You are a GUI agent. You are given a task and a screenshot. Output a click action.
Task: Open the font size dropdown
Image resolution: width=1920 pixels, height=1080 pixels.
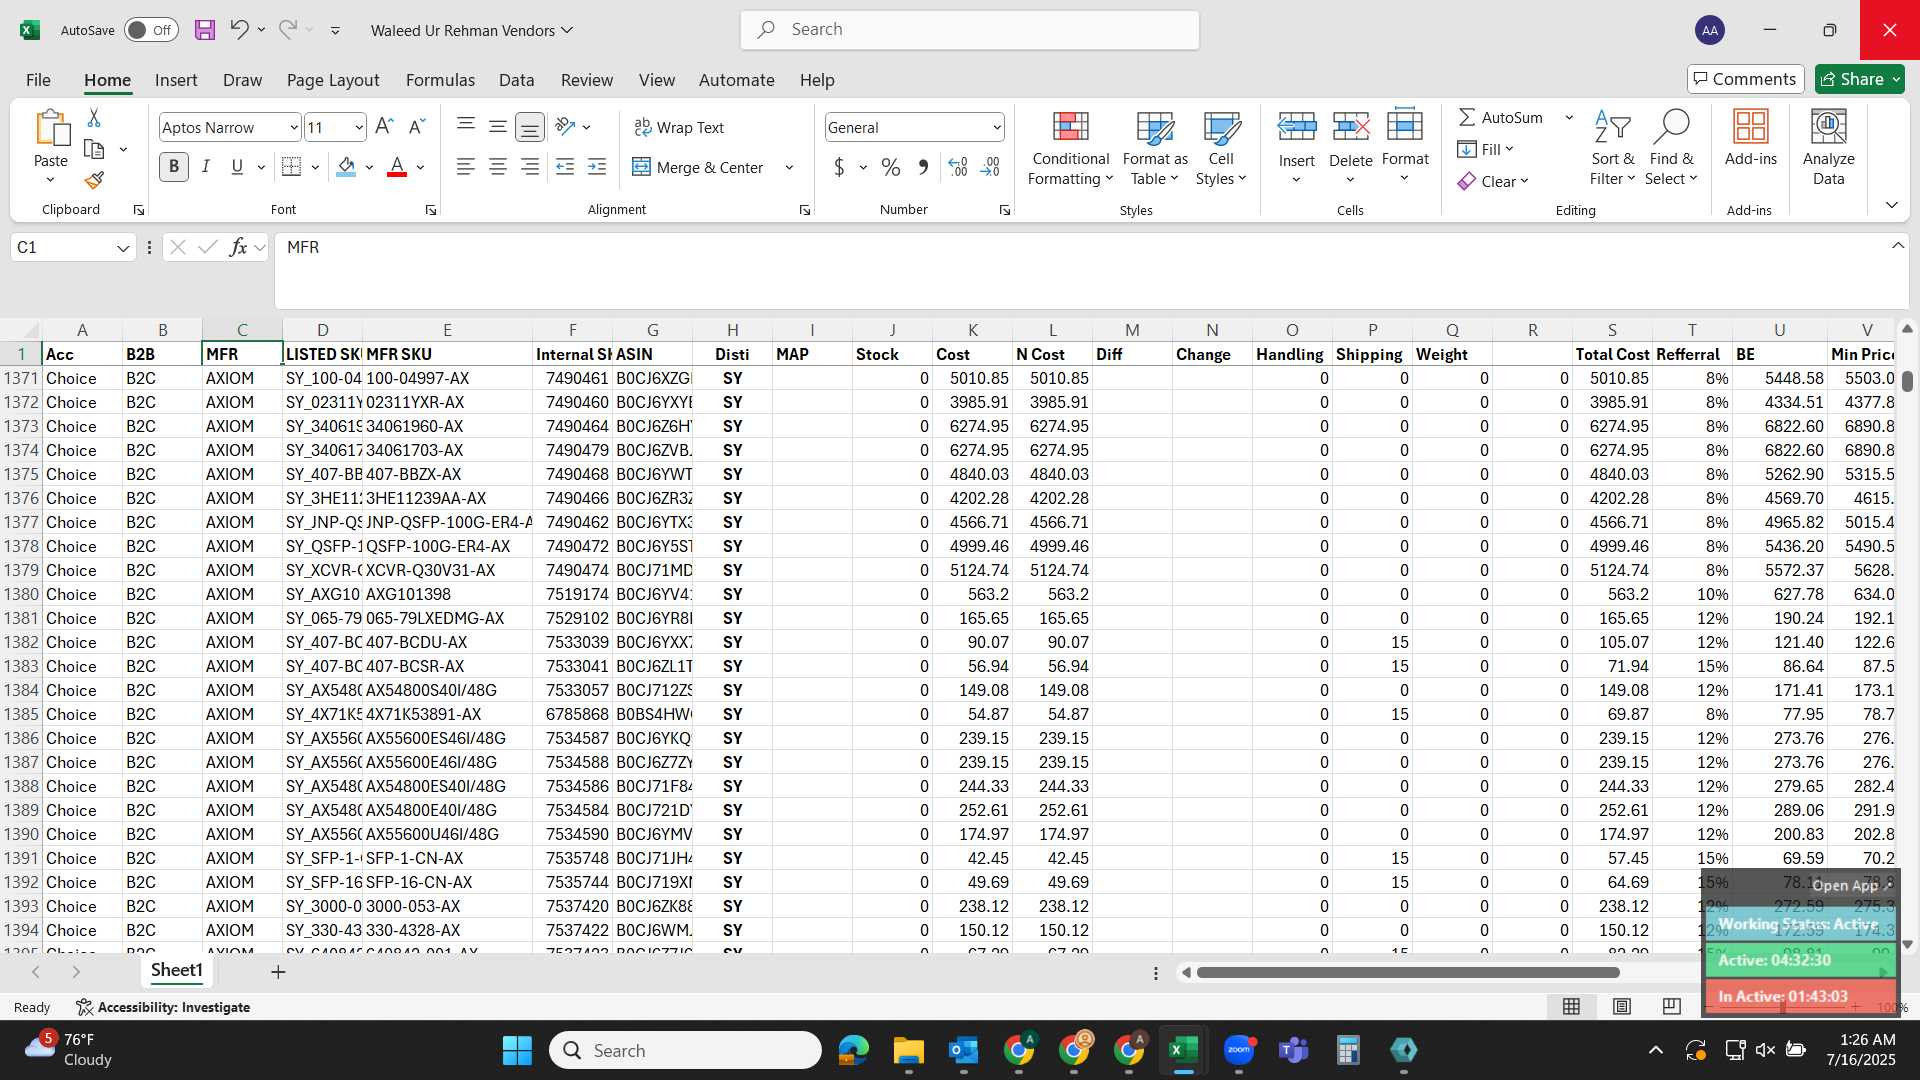pos(359,128)
